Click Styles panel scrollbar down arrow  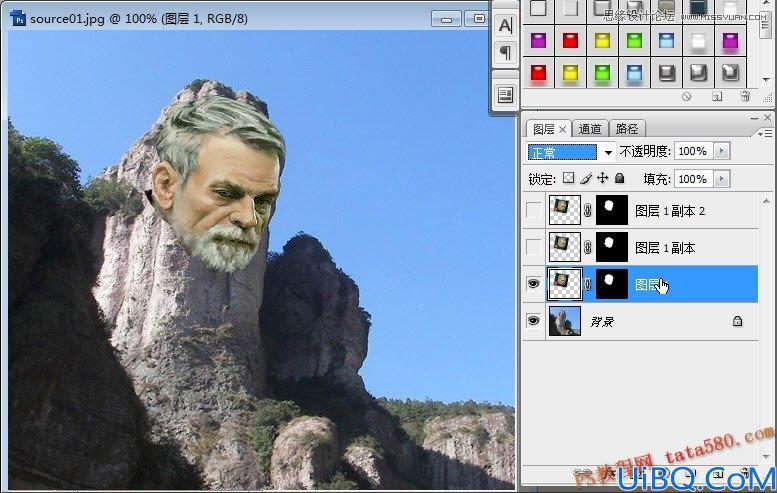point(766,79)
